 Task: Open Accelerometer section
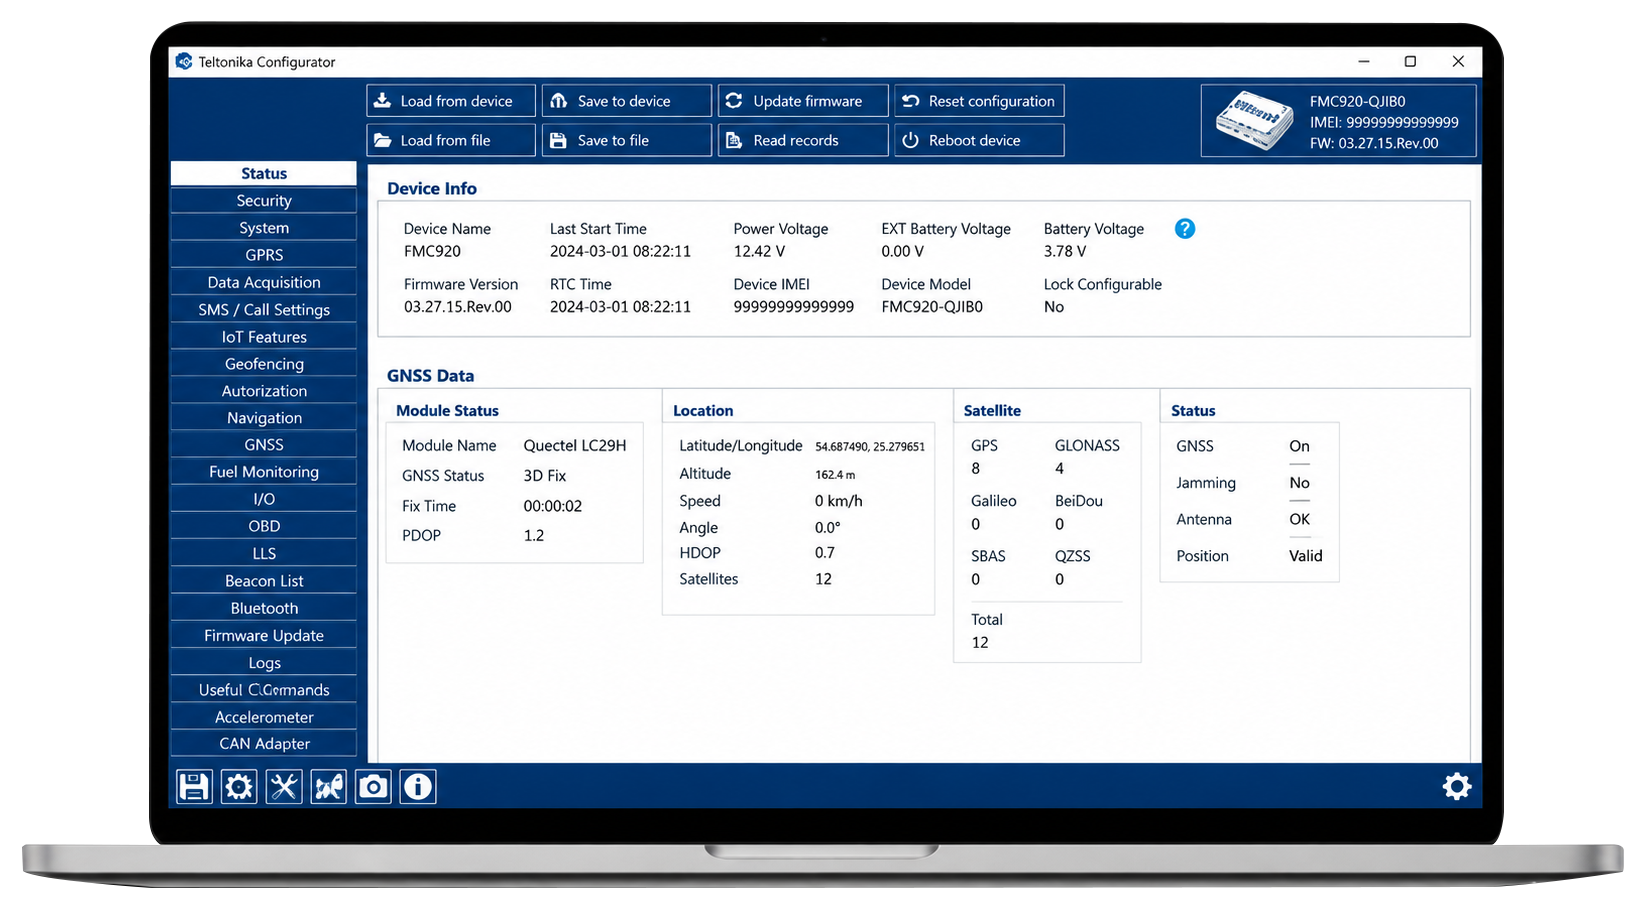click(x=264, y=717)
